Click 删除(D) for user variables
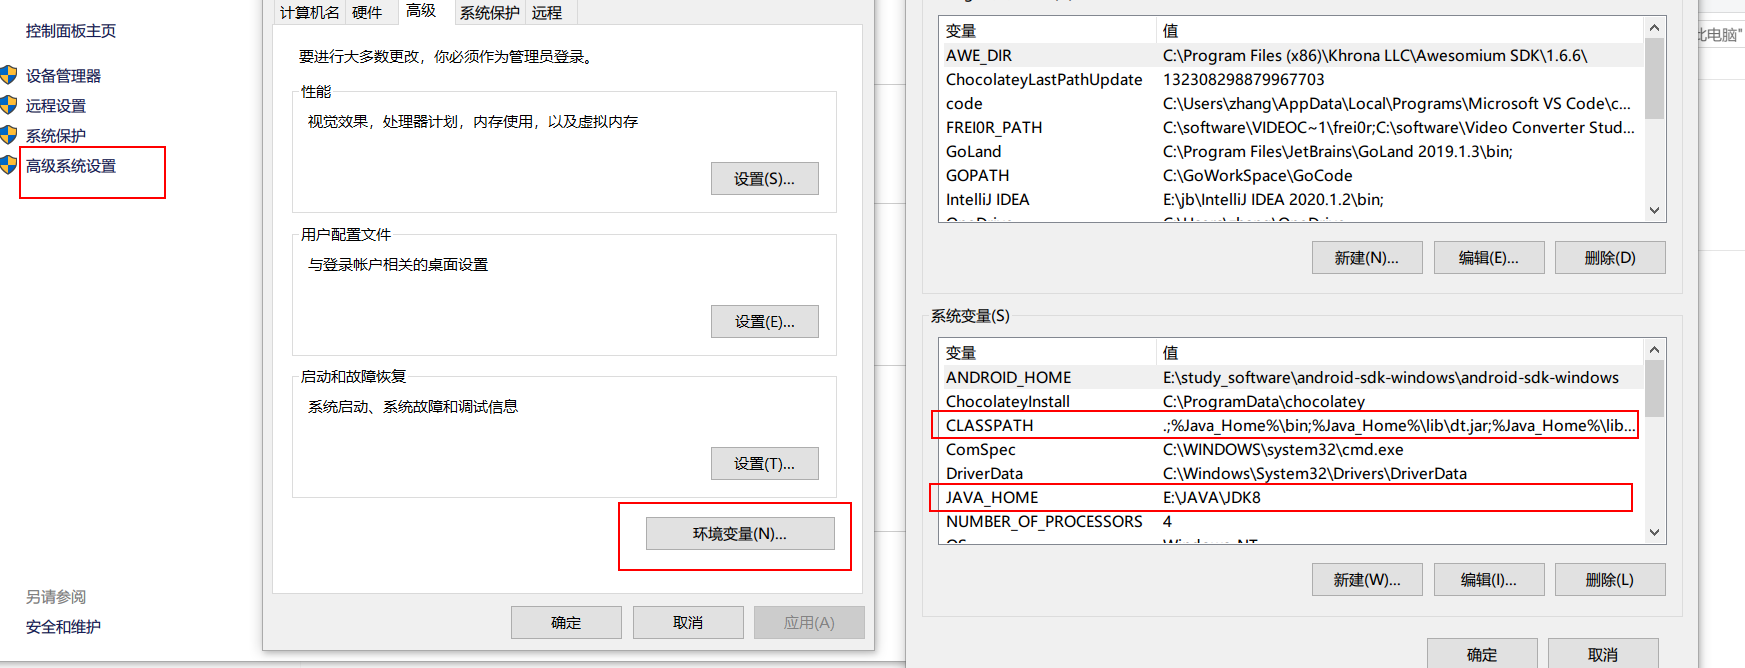The height and width of the screenshot is (668, 1745). (1610, 258)
